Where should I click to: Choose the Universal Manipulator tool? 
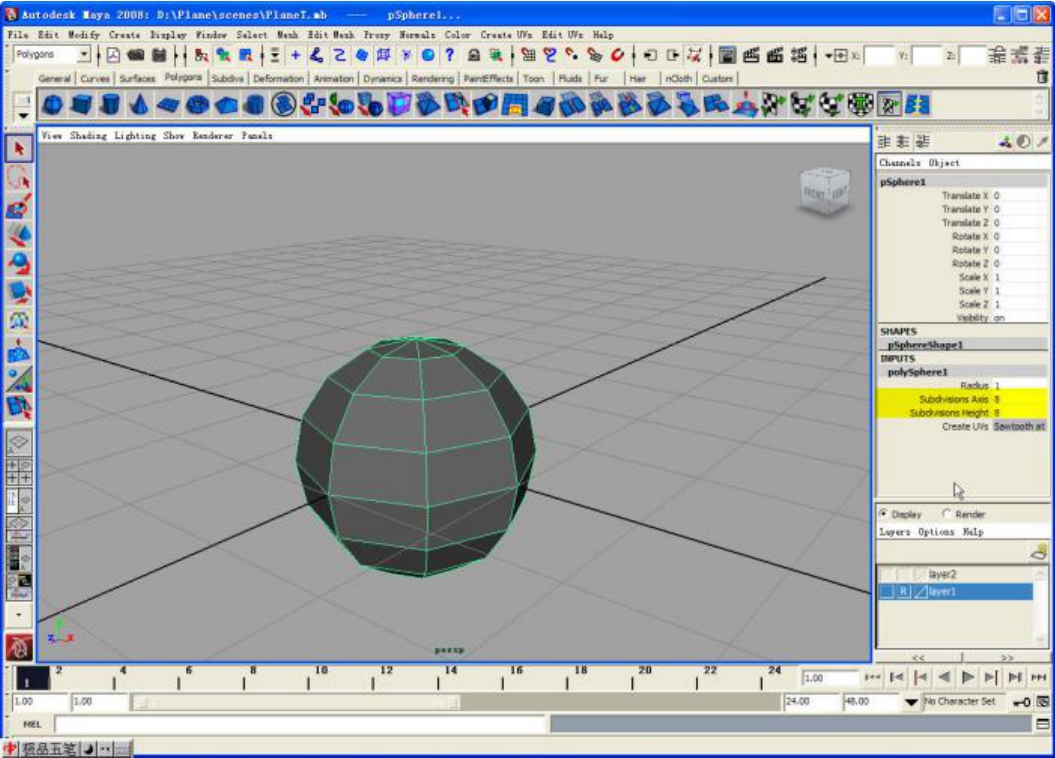point(19,321)
